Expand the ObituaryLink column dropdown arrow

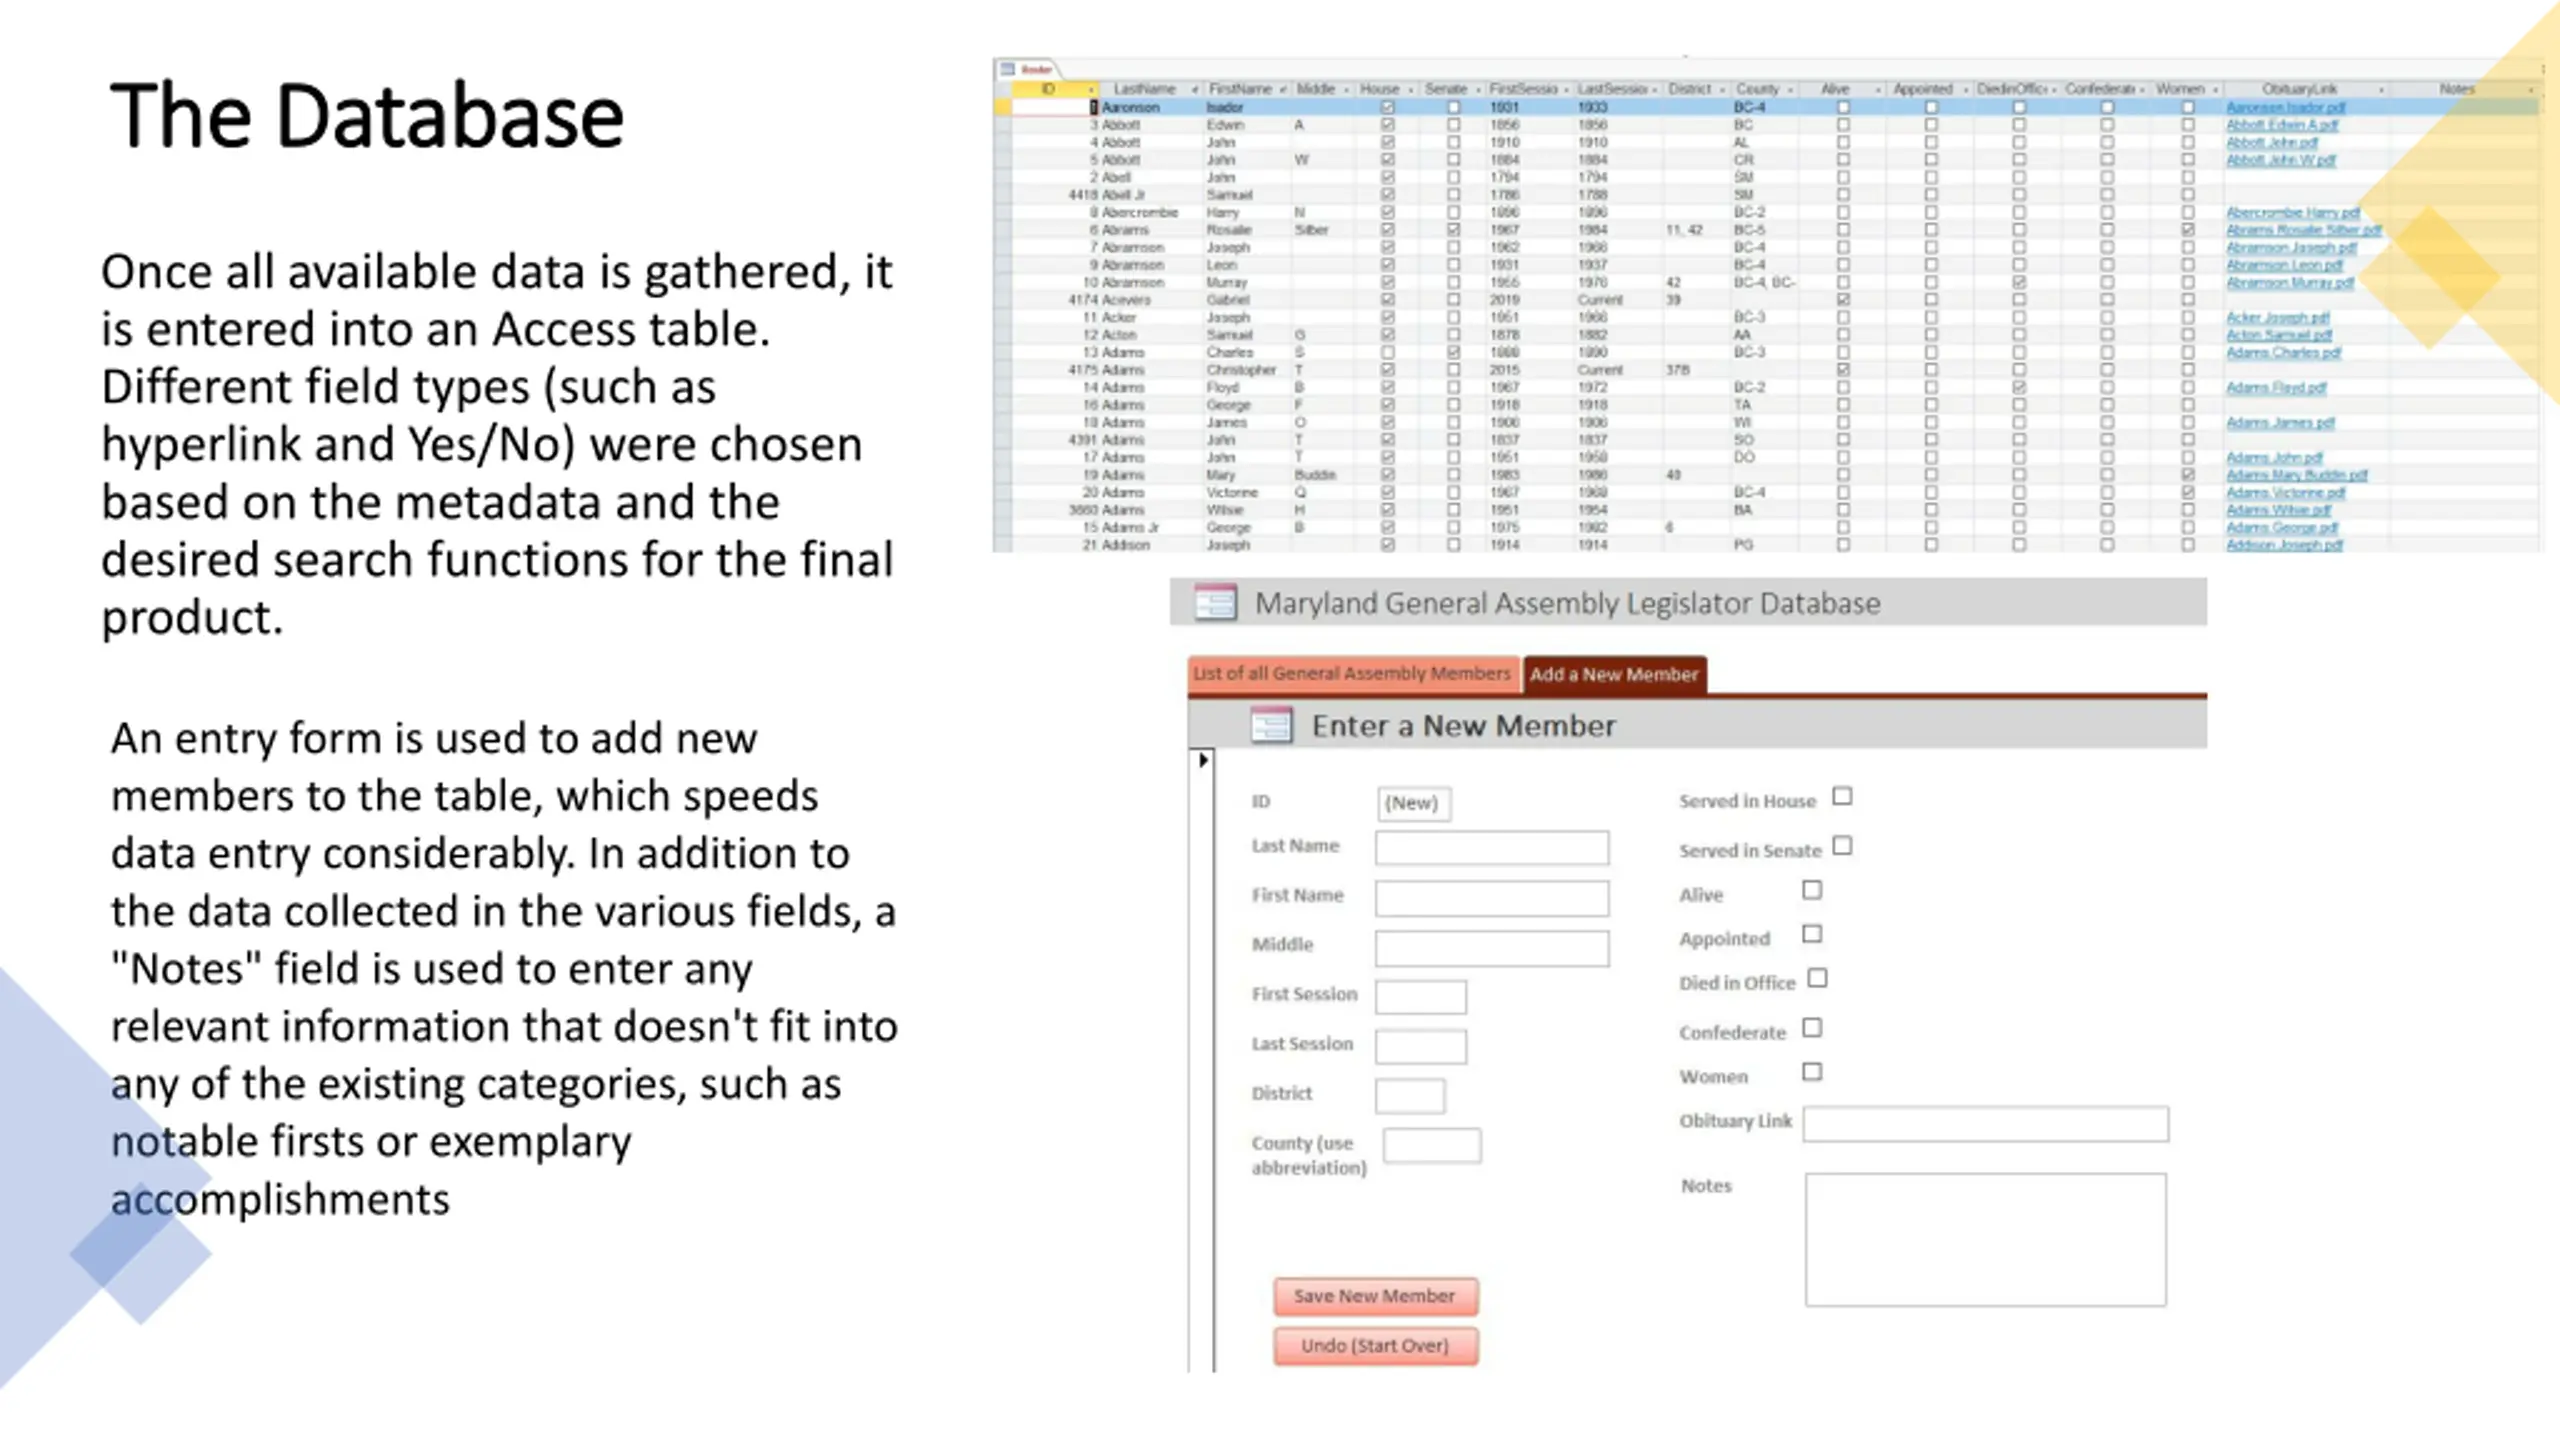click(x=2381, y=90)
